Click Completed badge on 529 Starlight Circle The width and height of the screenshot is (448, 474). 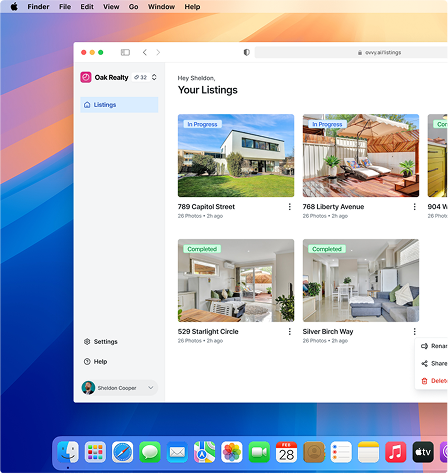[202, 249]
